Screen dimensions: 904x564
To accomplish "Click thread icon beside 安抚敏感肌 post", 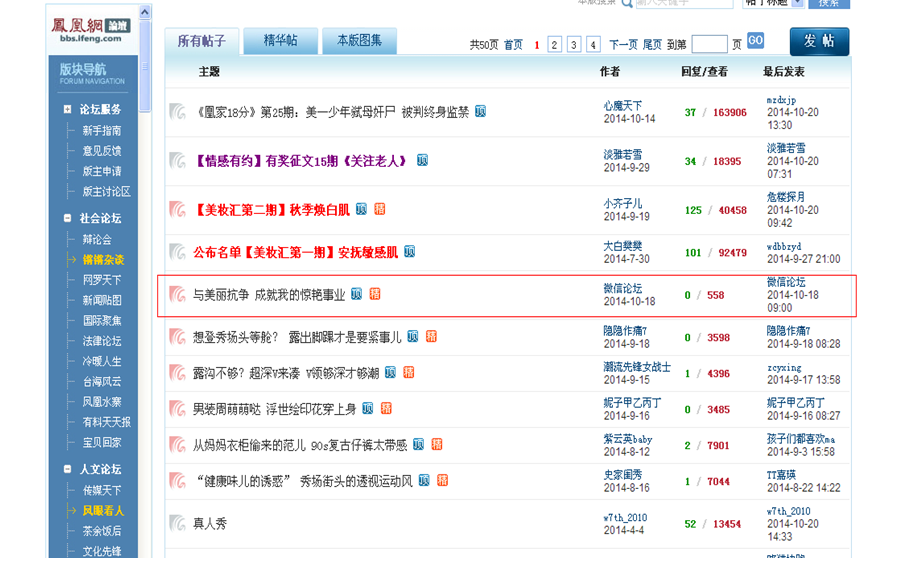I will tap(177, 252).
